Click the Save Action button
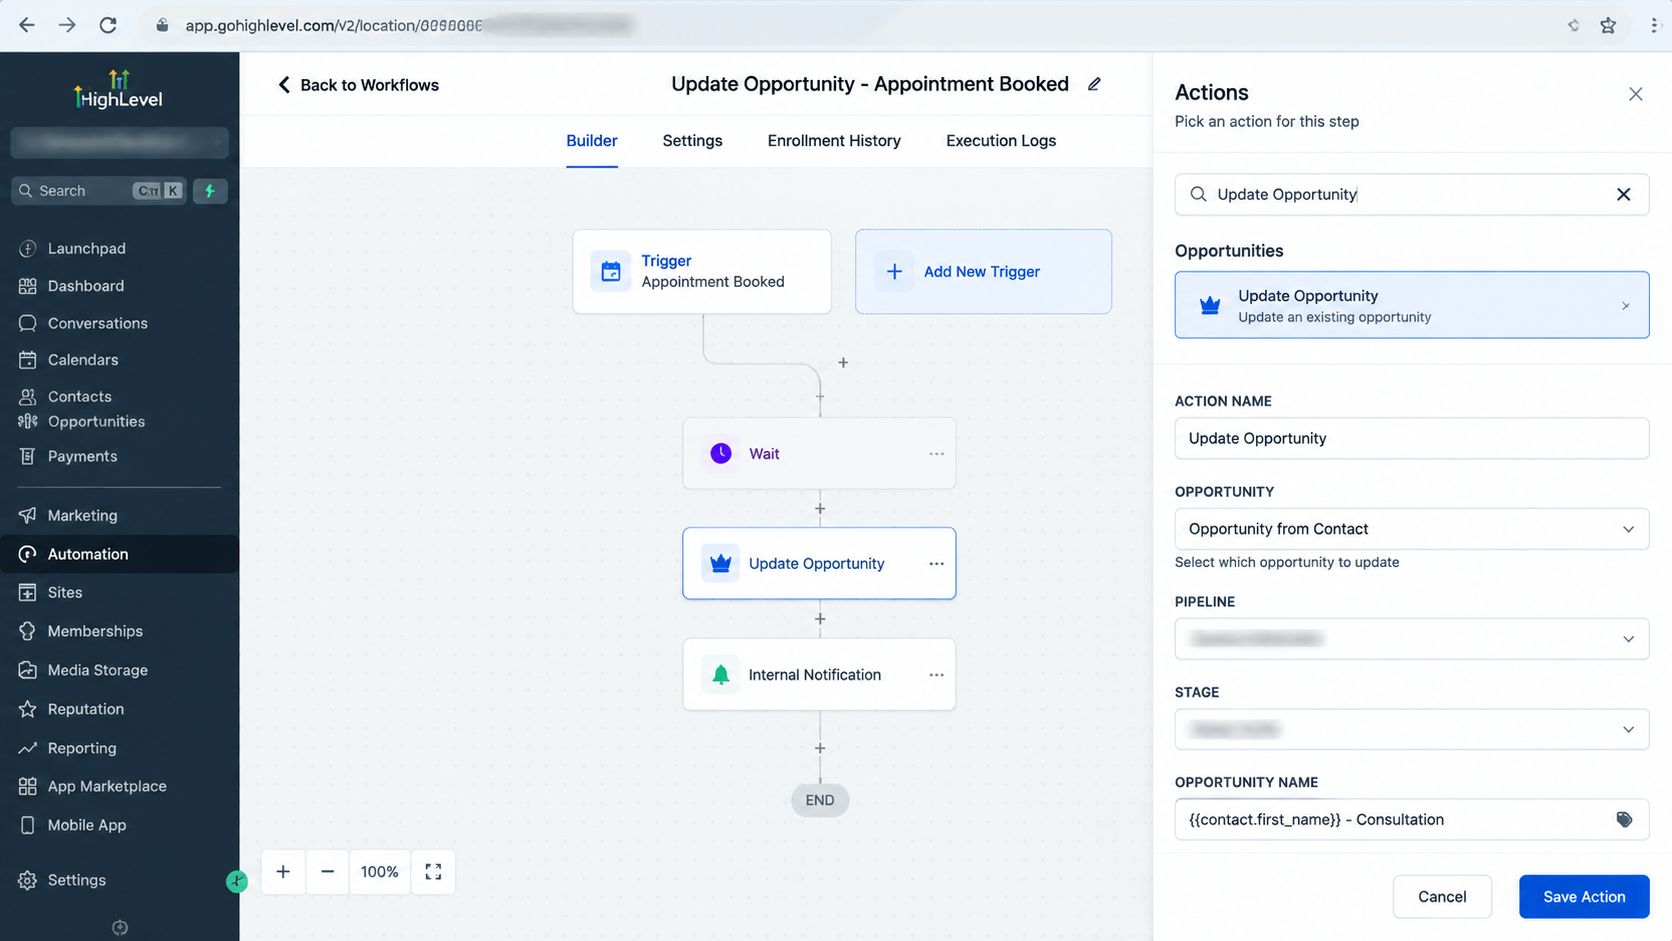 [x=1584, y=897]
